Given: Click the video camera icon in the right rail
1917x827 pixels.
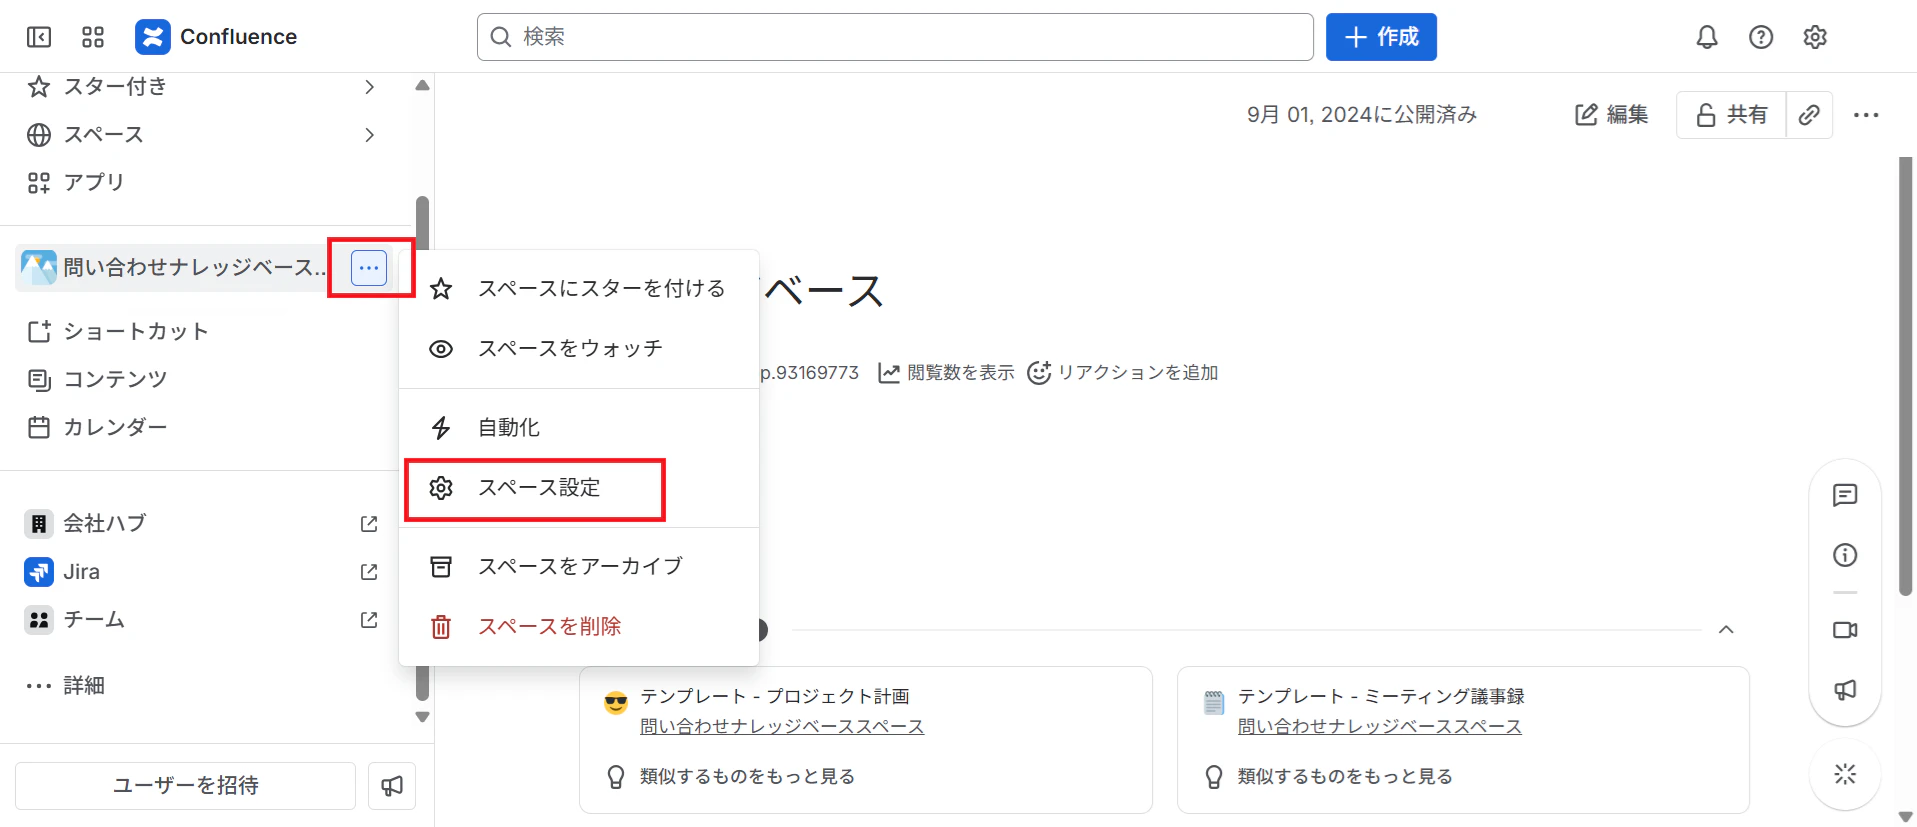Looking at the screenshot, I should tap(1845, 630).
